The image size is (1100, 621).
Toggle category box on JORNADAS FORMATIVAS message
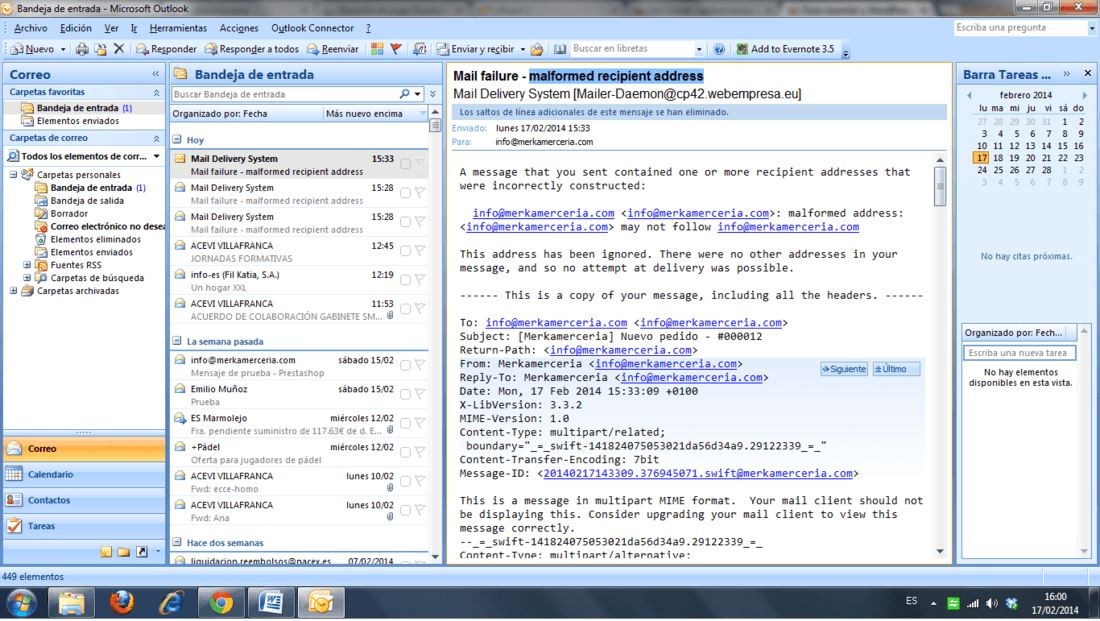(x=405, y=251)
